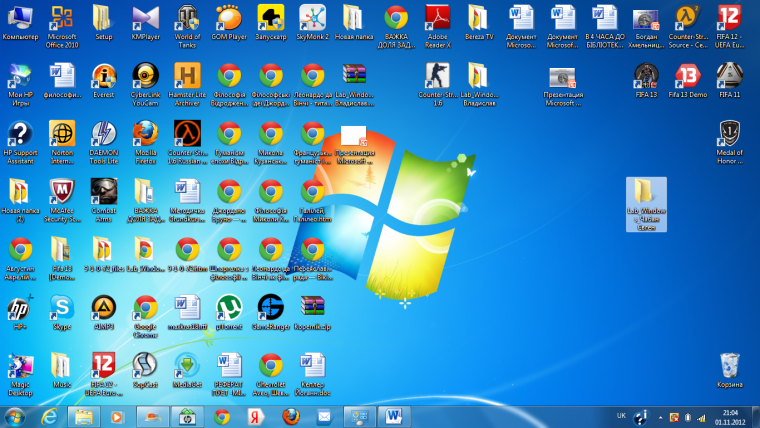This screenshot has height=428, width=760.
Task: Open Adobe Reader X shortcut
Action: pyautogui.click(x=438, y=18)
